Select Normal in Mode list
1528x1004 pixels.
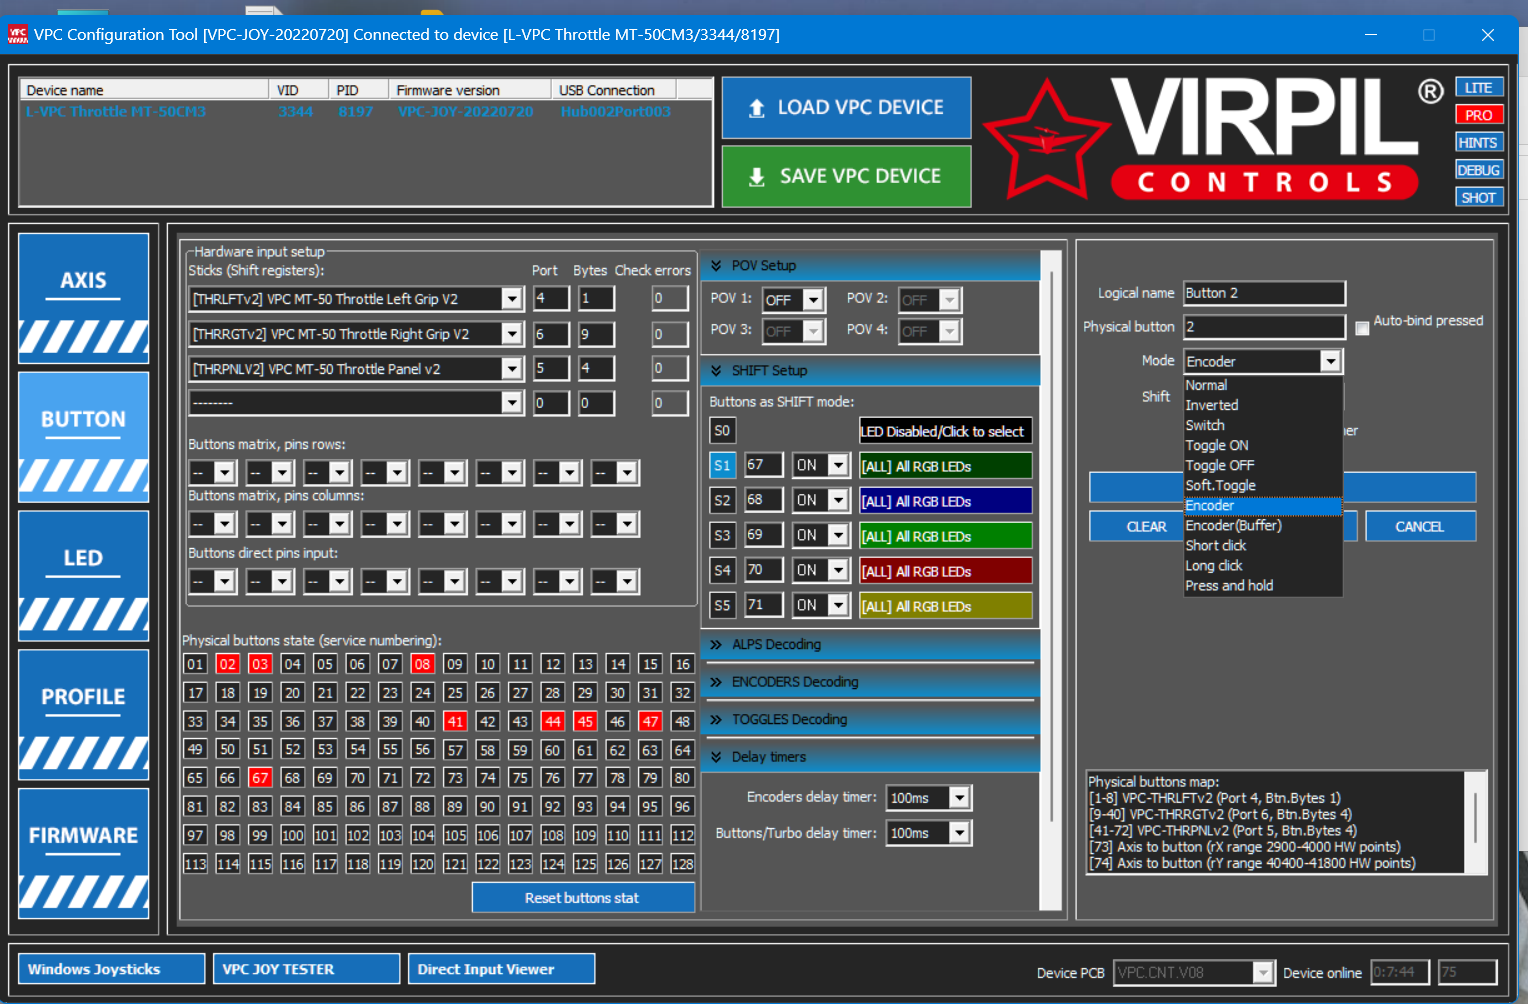point(1262,386)
